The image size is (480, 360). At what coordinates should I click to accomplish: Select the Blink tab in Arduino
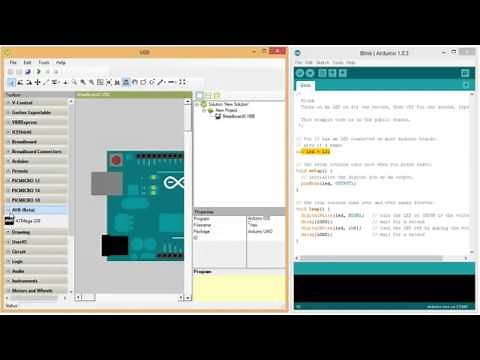[x=305, y=86]
